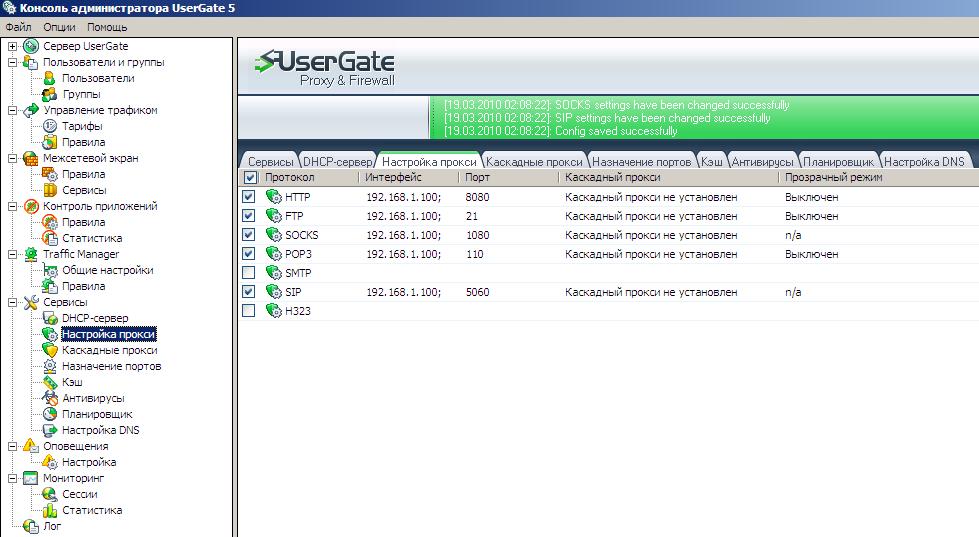
Task: Collapse the Traffic Manager node
Action: tap(12, 254)
